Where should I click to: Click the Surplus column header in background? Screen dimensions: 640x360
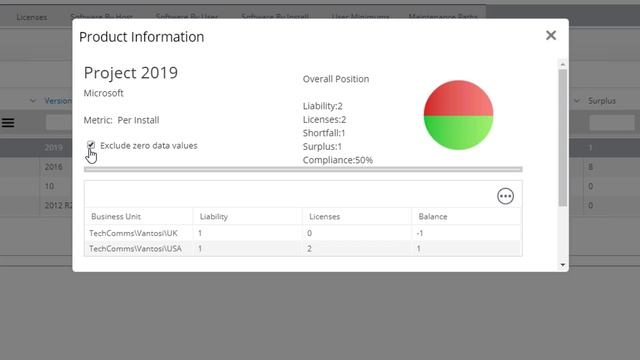(602, 101)
